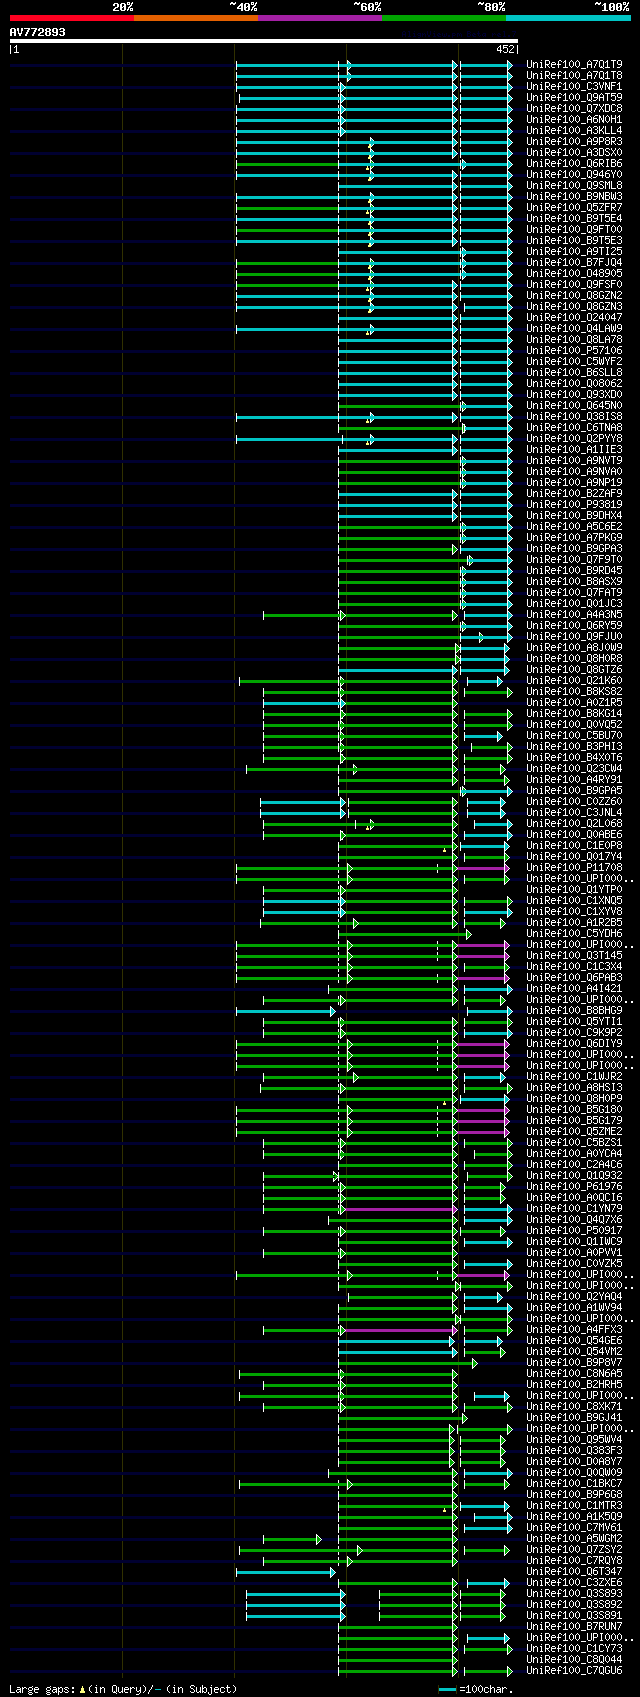Select the UniRef100_B8BHG9 label
Image resolution: width=640 pixels, height=1697 pixels.
click(x=574, y=1010)
